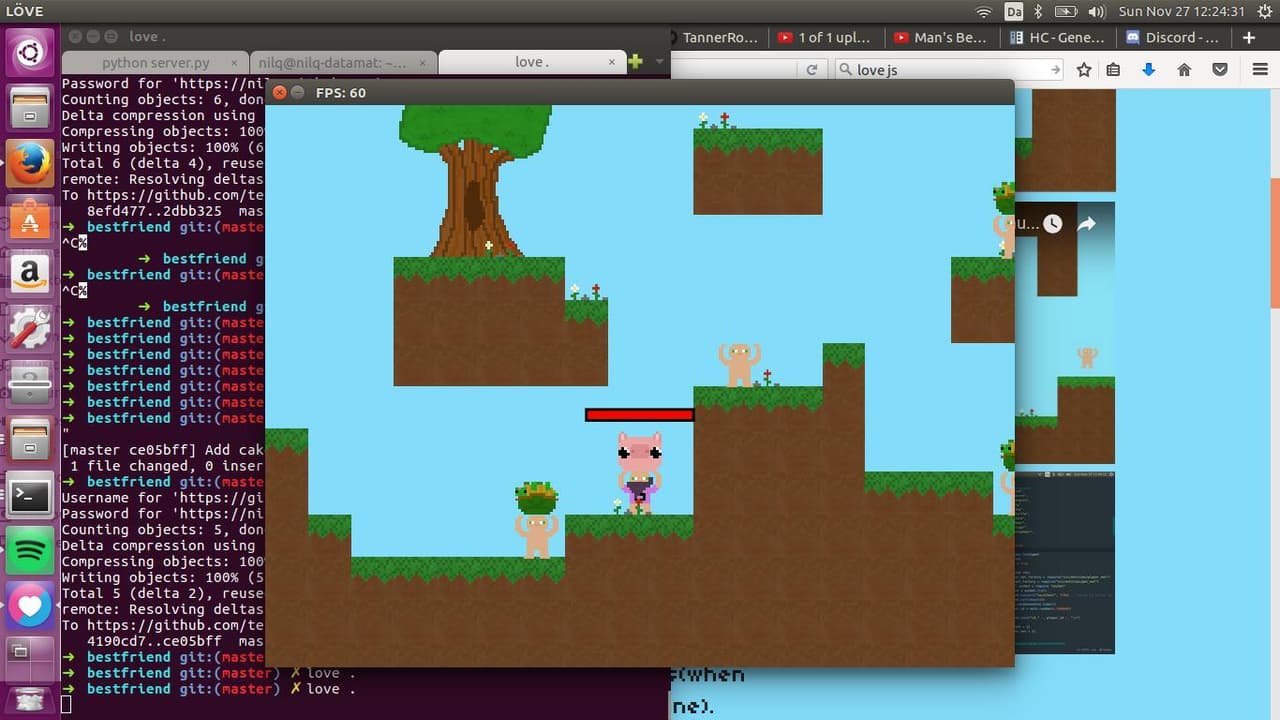
Task: Open the Wi-Fi network indicator
Action: (x=984, y=11)
